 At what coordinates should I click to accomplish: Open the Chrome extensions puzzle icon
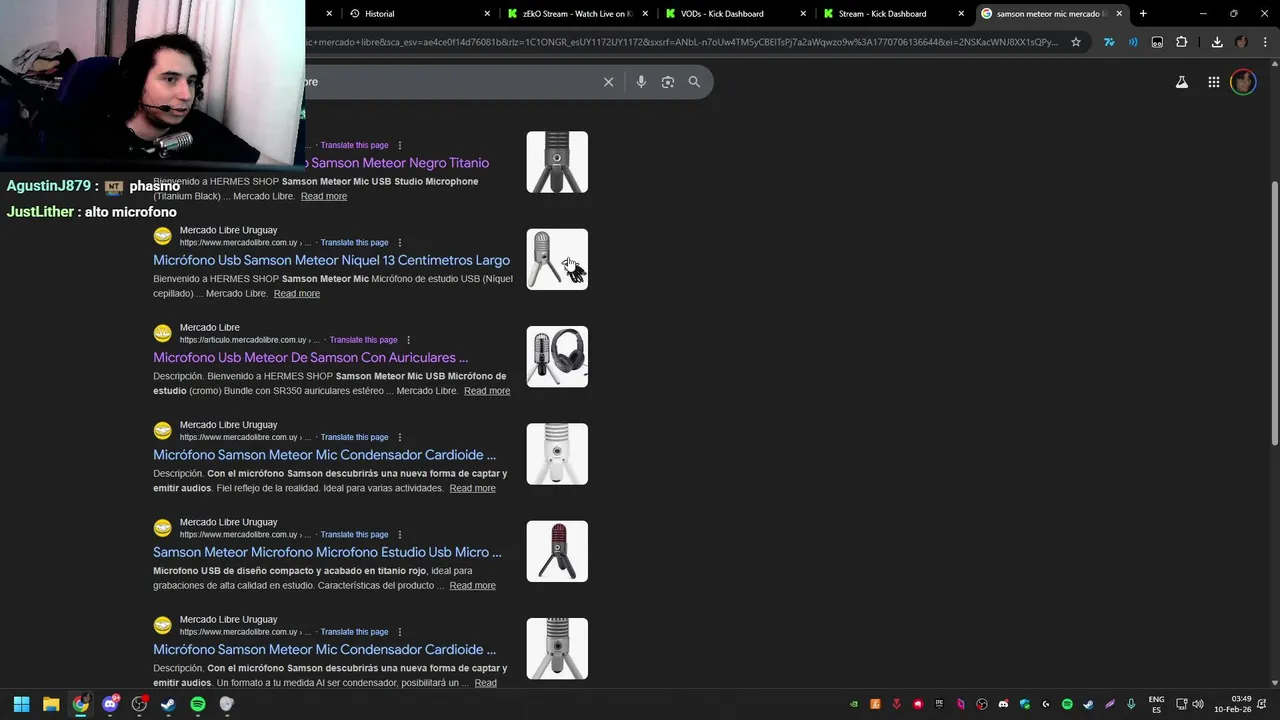1182,42
